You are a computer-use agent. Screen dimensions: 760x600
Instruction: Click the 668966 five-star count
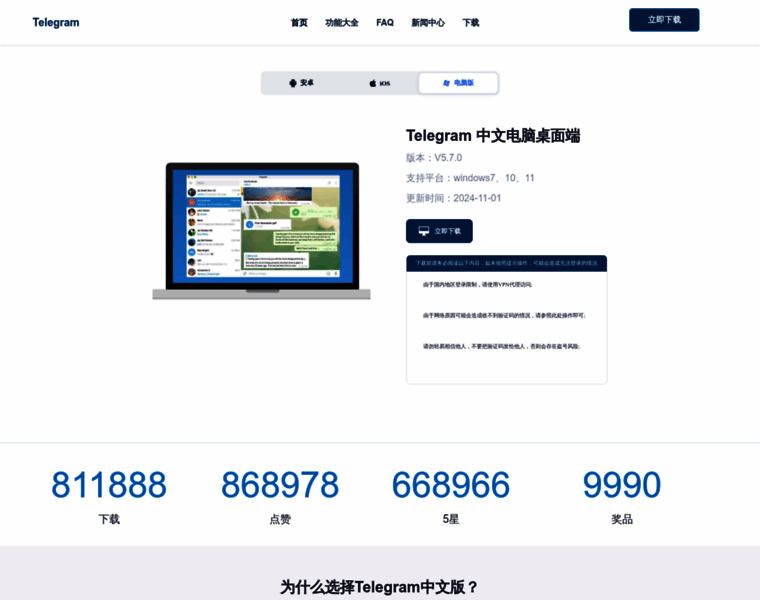point(451,485)
